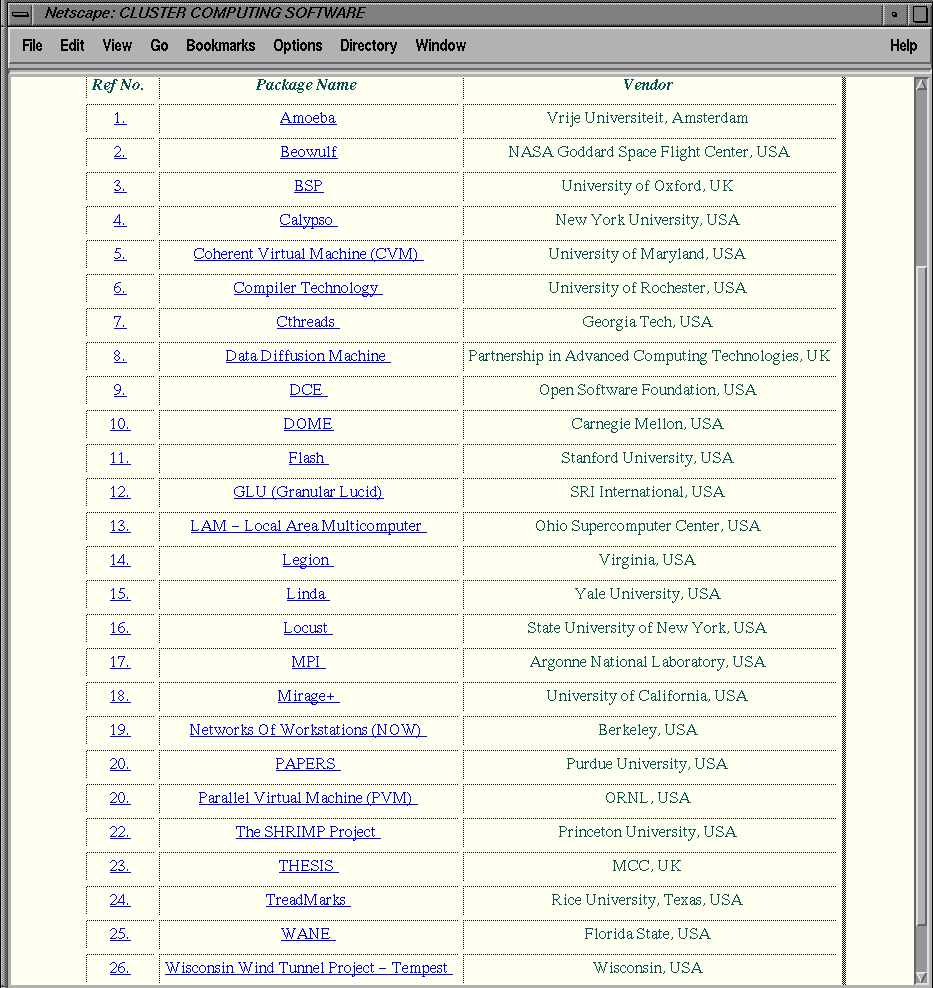Open the window menu button in title bar
This screenshot has height=988, width=933.
[20, 13]
